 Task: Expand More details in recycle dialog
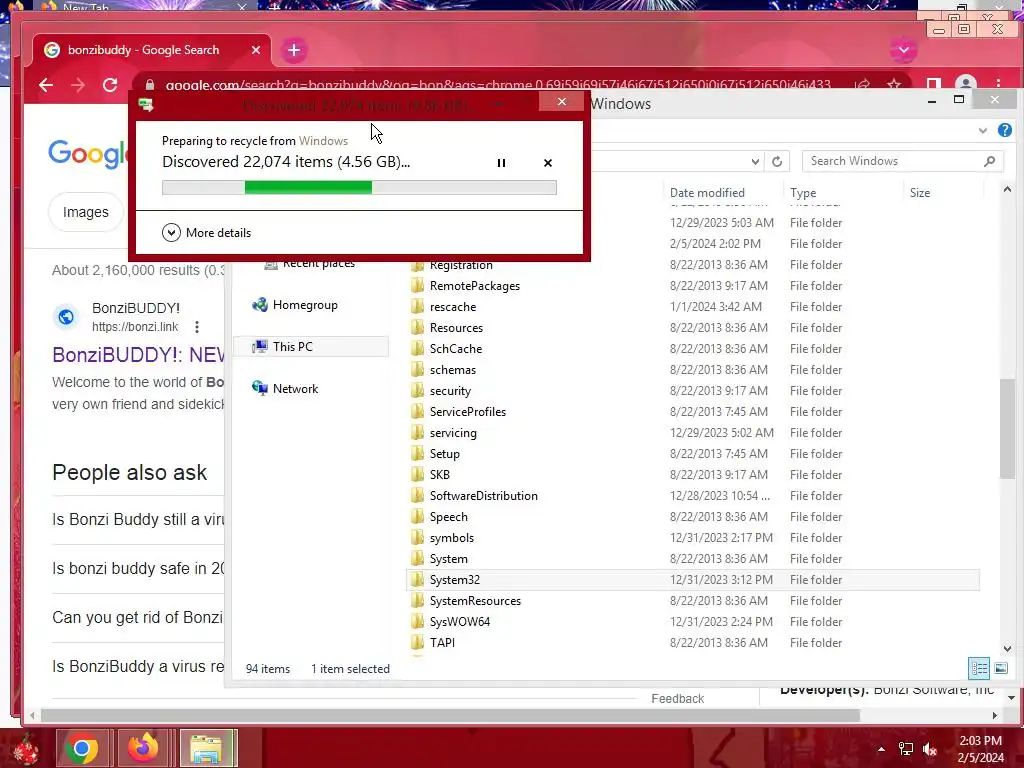point(206,232)
